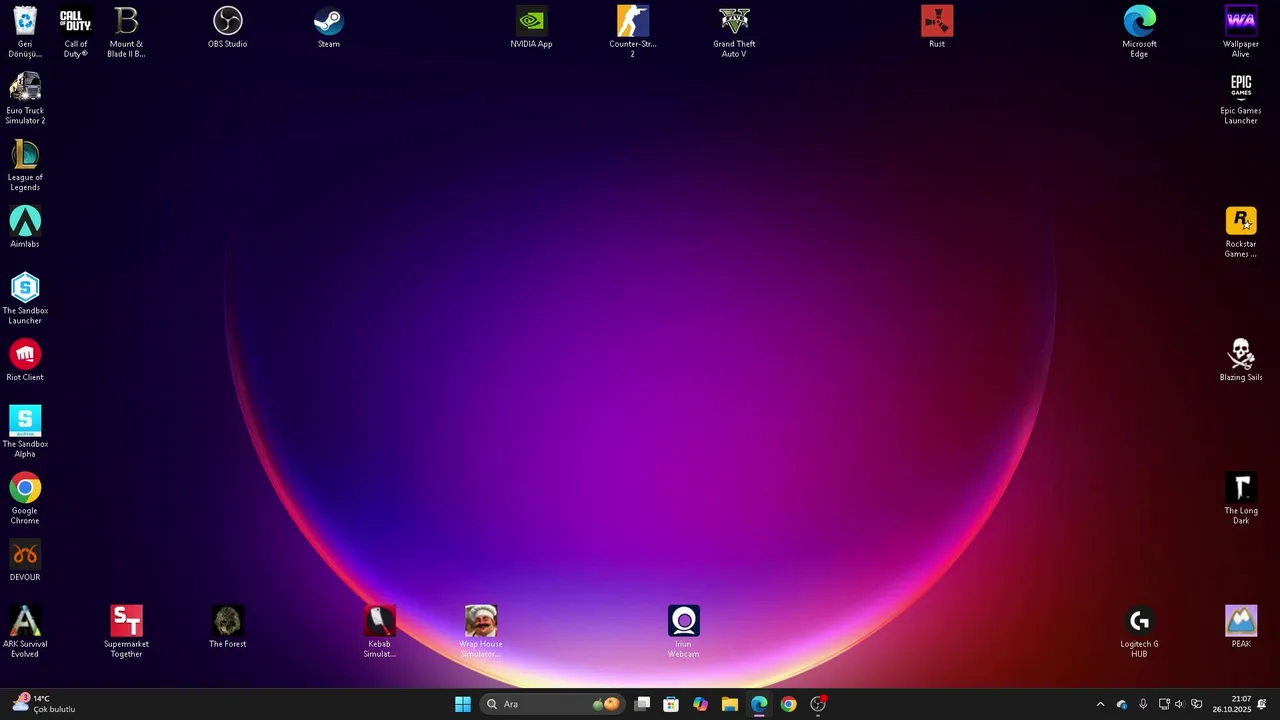Click the microphone tray icon
Screen dimensions: 1280x720
1143,704
